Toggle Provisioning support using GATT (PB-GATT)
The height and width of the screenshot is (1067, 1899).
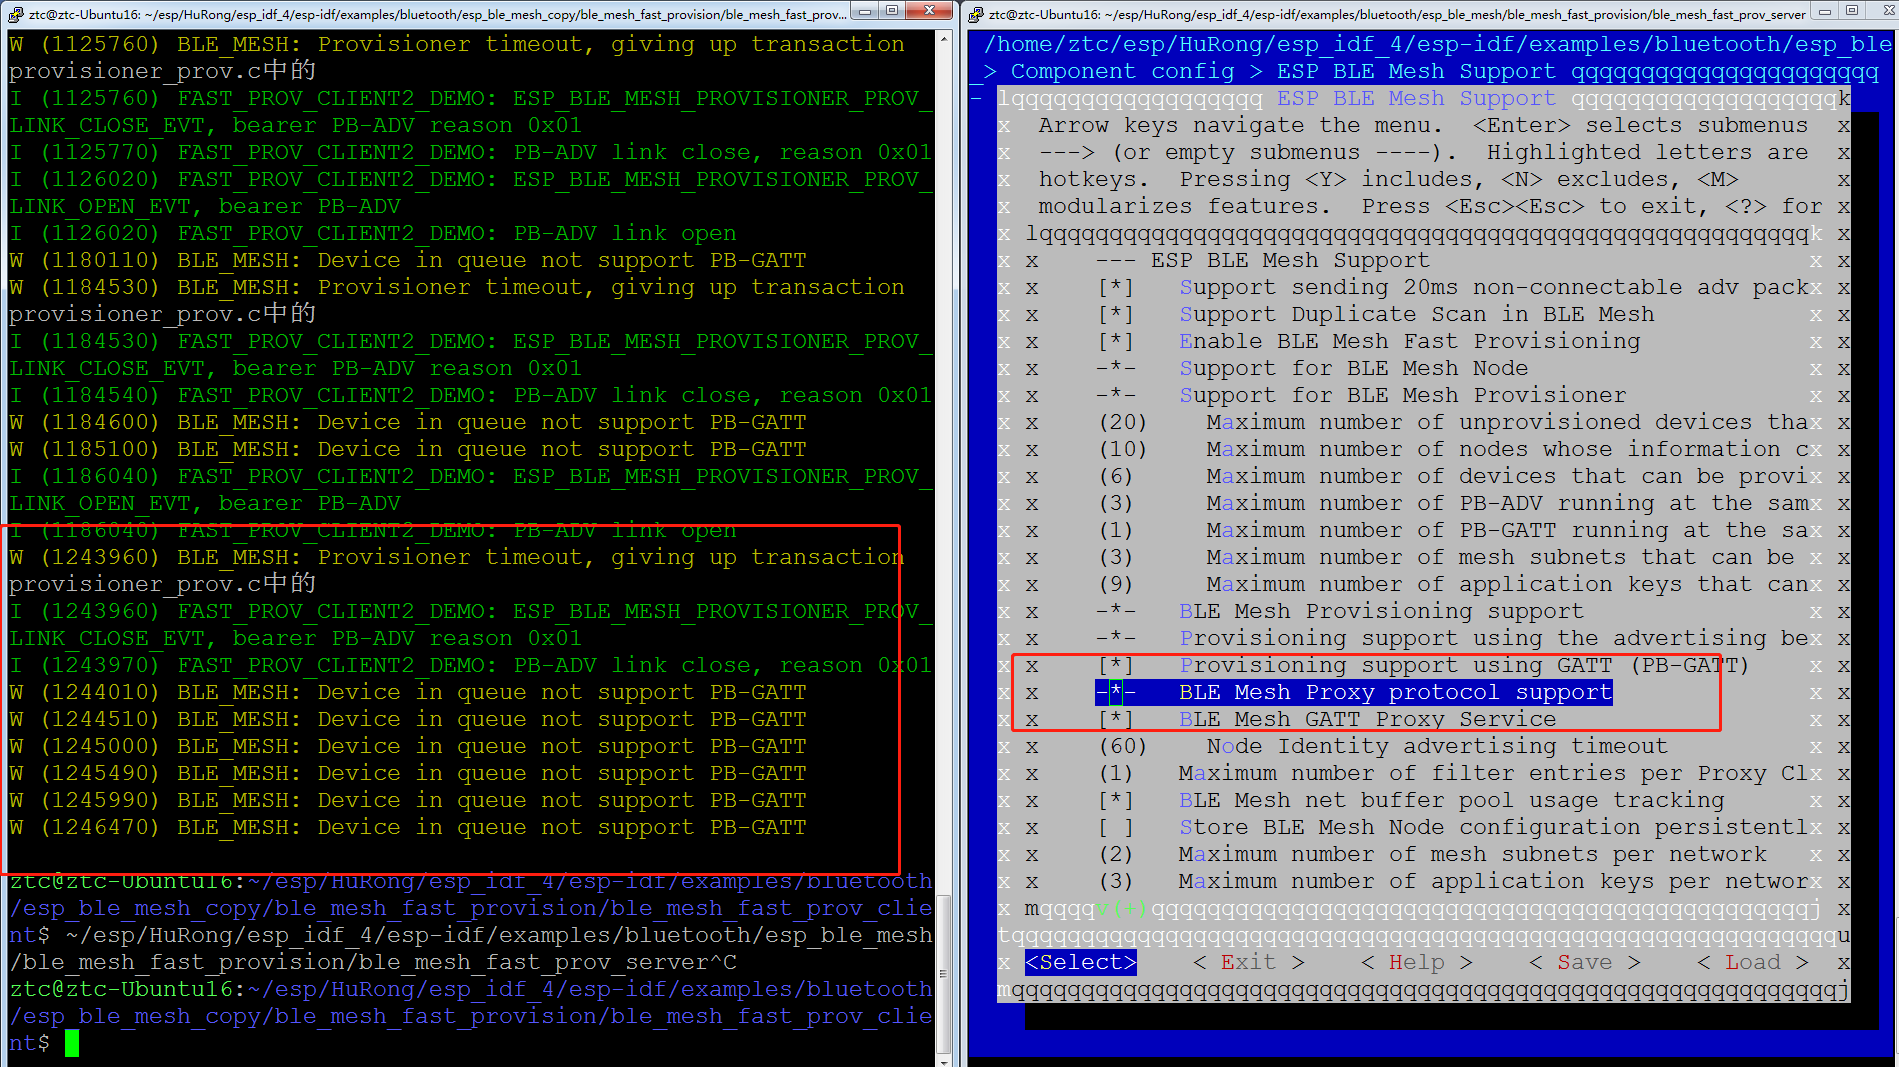point(1423,665)
